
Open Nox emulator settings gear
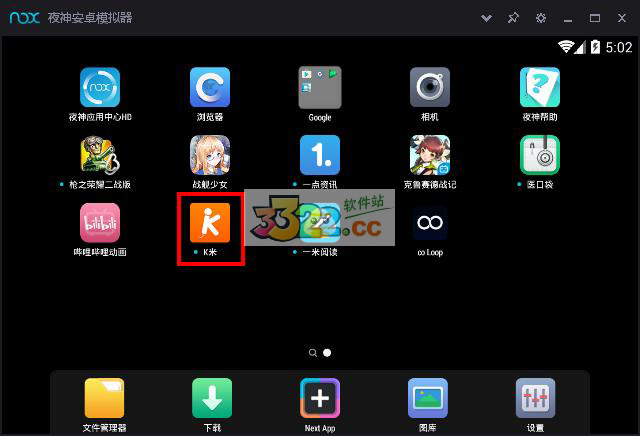(x=541, y=18)
